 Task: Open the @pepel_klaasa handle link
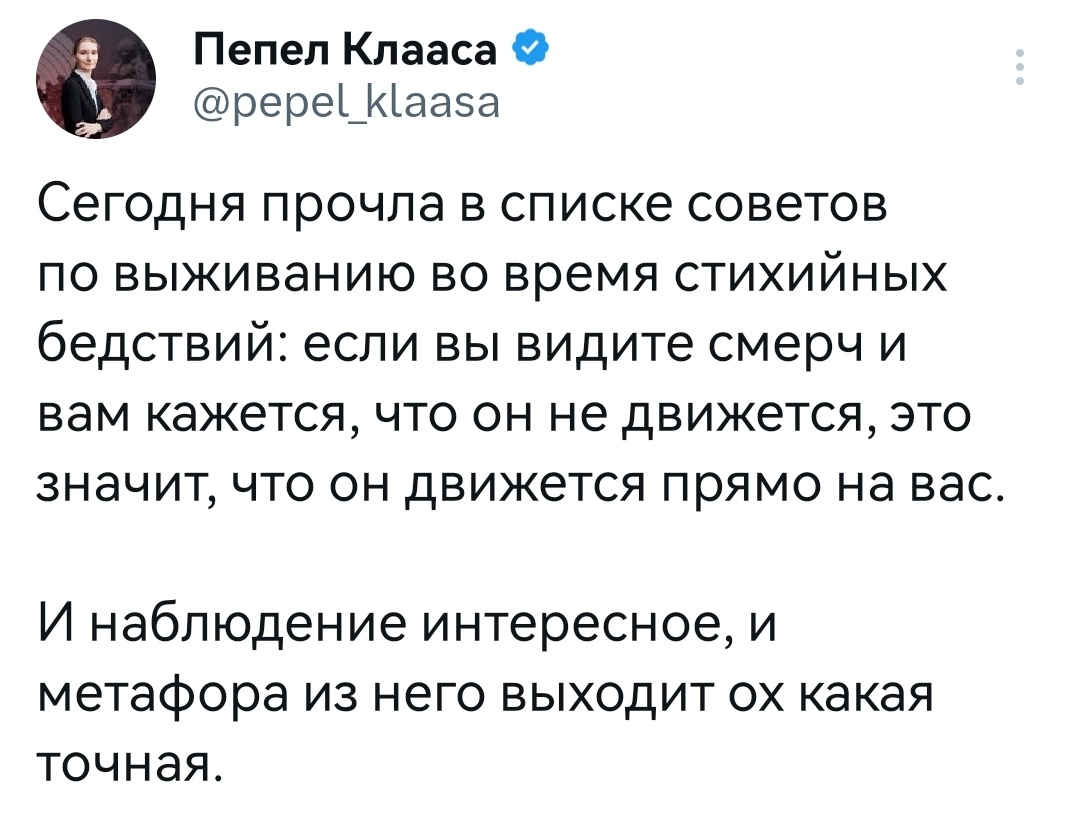click(x=337, y=101)
